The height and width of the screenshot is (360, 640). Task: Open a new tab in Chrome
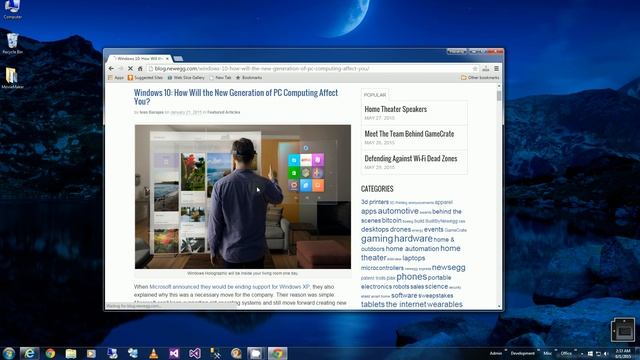(x=178, y=59)
